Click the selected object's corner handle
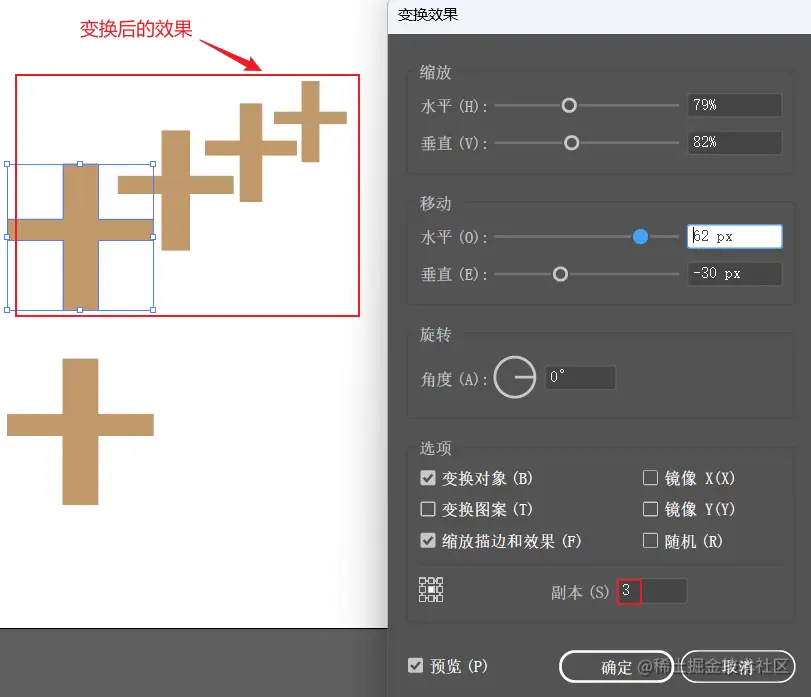 click(153, 165)
